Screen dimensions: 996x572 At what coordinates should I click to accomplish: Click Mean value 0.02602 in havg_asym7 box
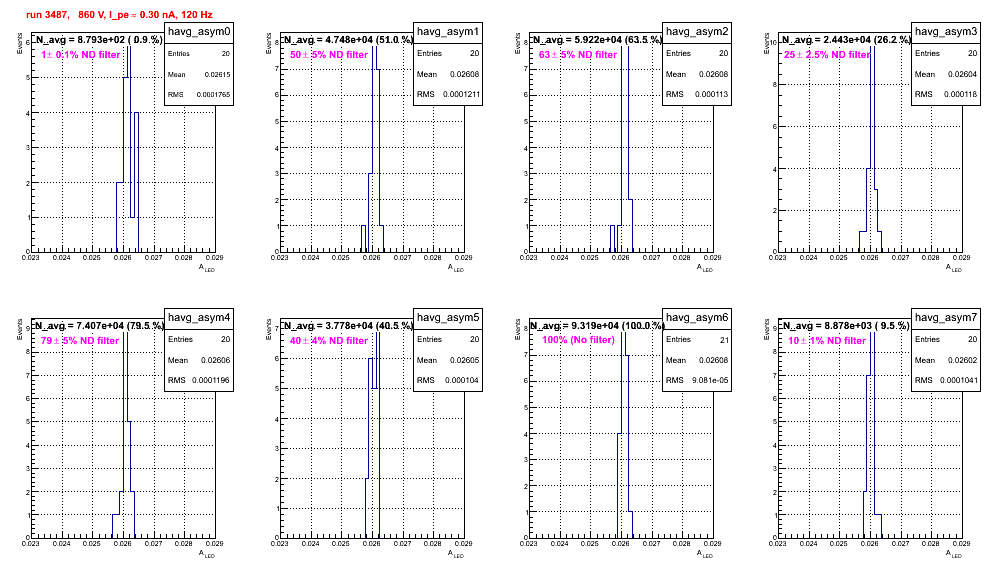tap(962, 360)
